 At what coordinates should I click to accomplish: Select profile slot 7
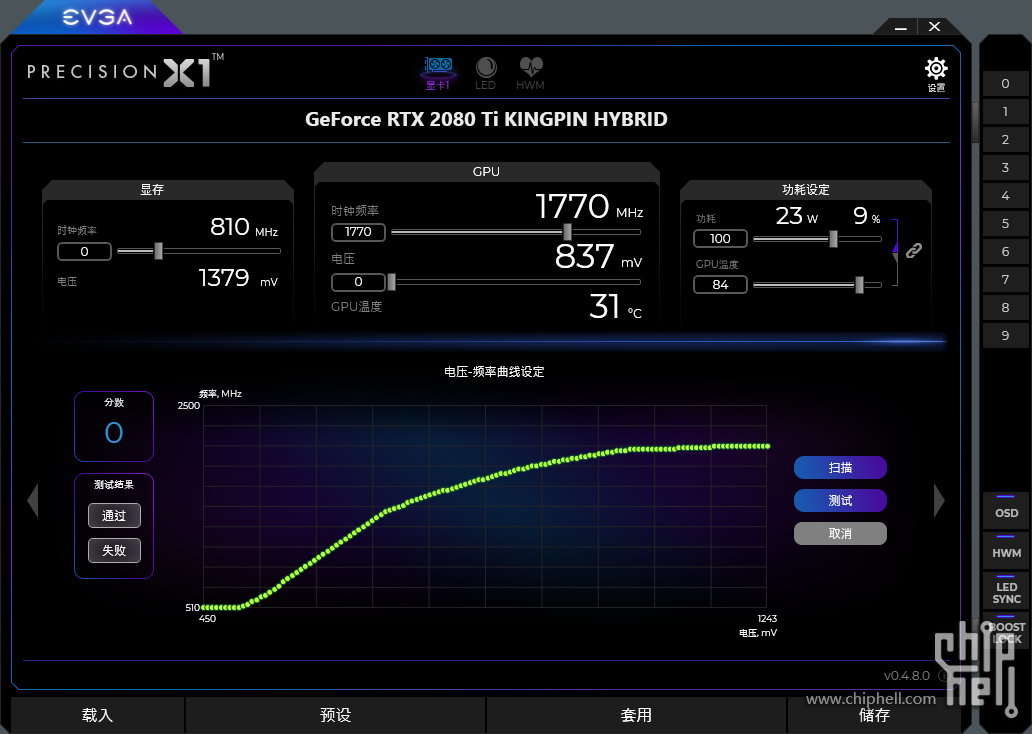click(1005, 279)
